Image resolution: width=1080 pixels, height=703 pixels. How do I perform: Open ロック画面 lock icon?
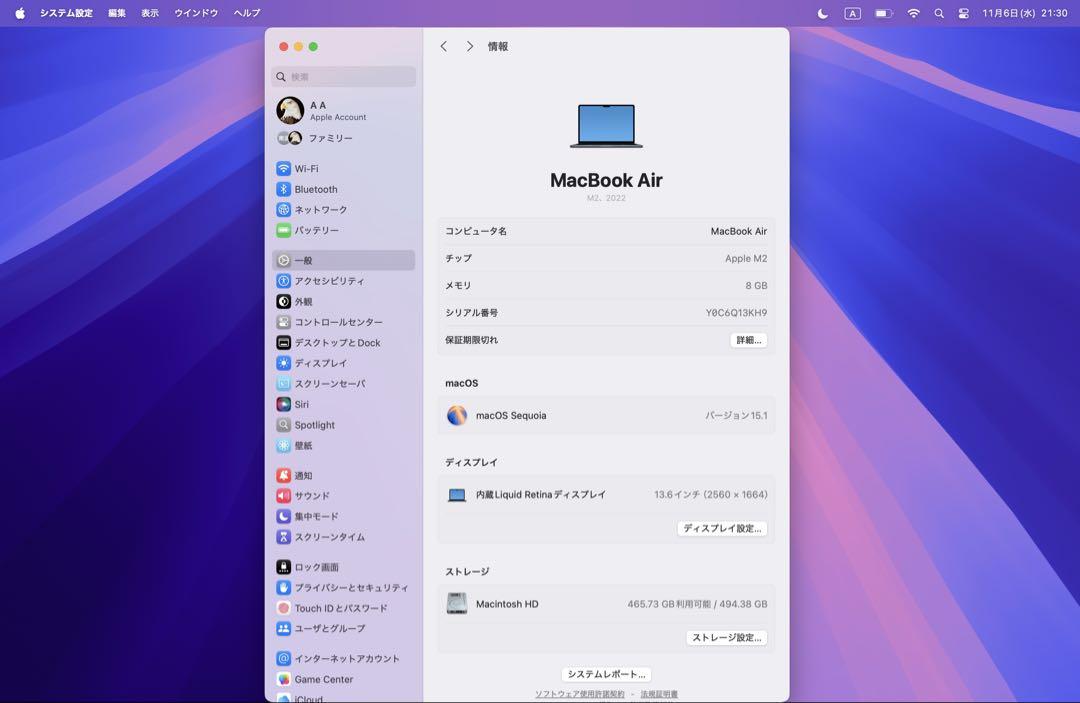283,567
